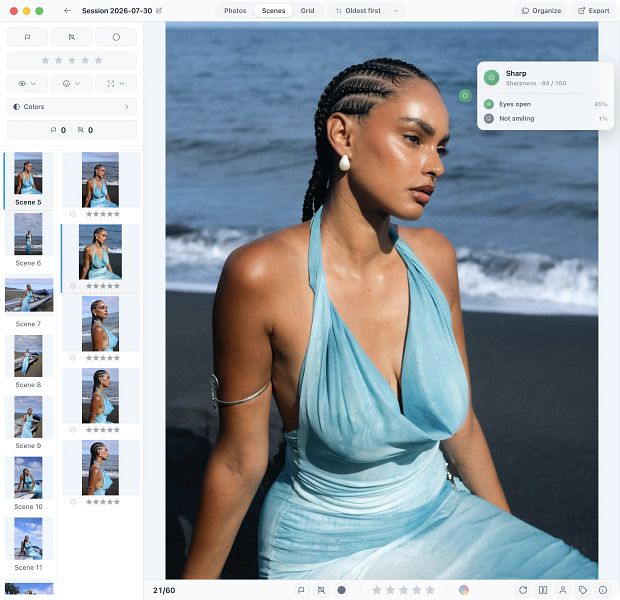Click the Eyes open indicator icon
The height and width of the screenshot is (600, 620).
tap(489, 104)
